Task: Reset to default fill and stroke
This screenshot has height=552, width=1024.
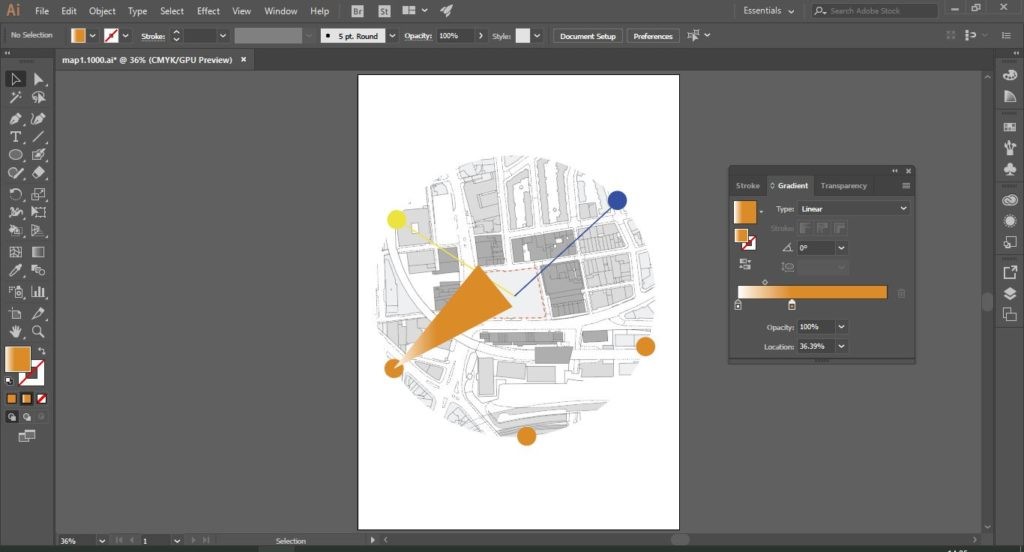Action: coord(9,381)
